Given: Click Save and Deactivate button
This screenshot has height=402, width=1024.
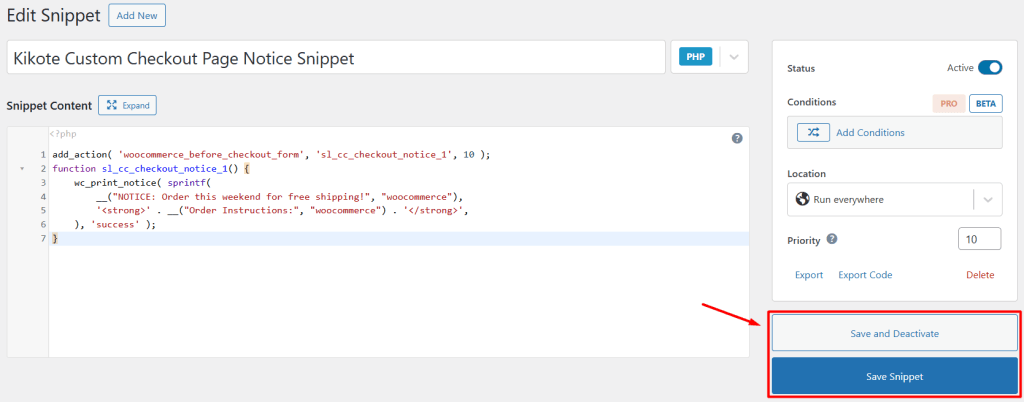Looking at the screenshot, I should [894, 333].
